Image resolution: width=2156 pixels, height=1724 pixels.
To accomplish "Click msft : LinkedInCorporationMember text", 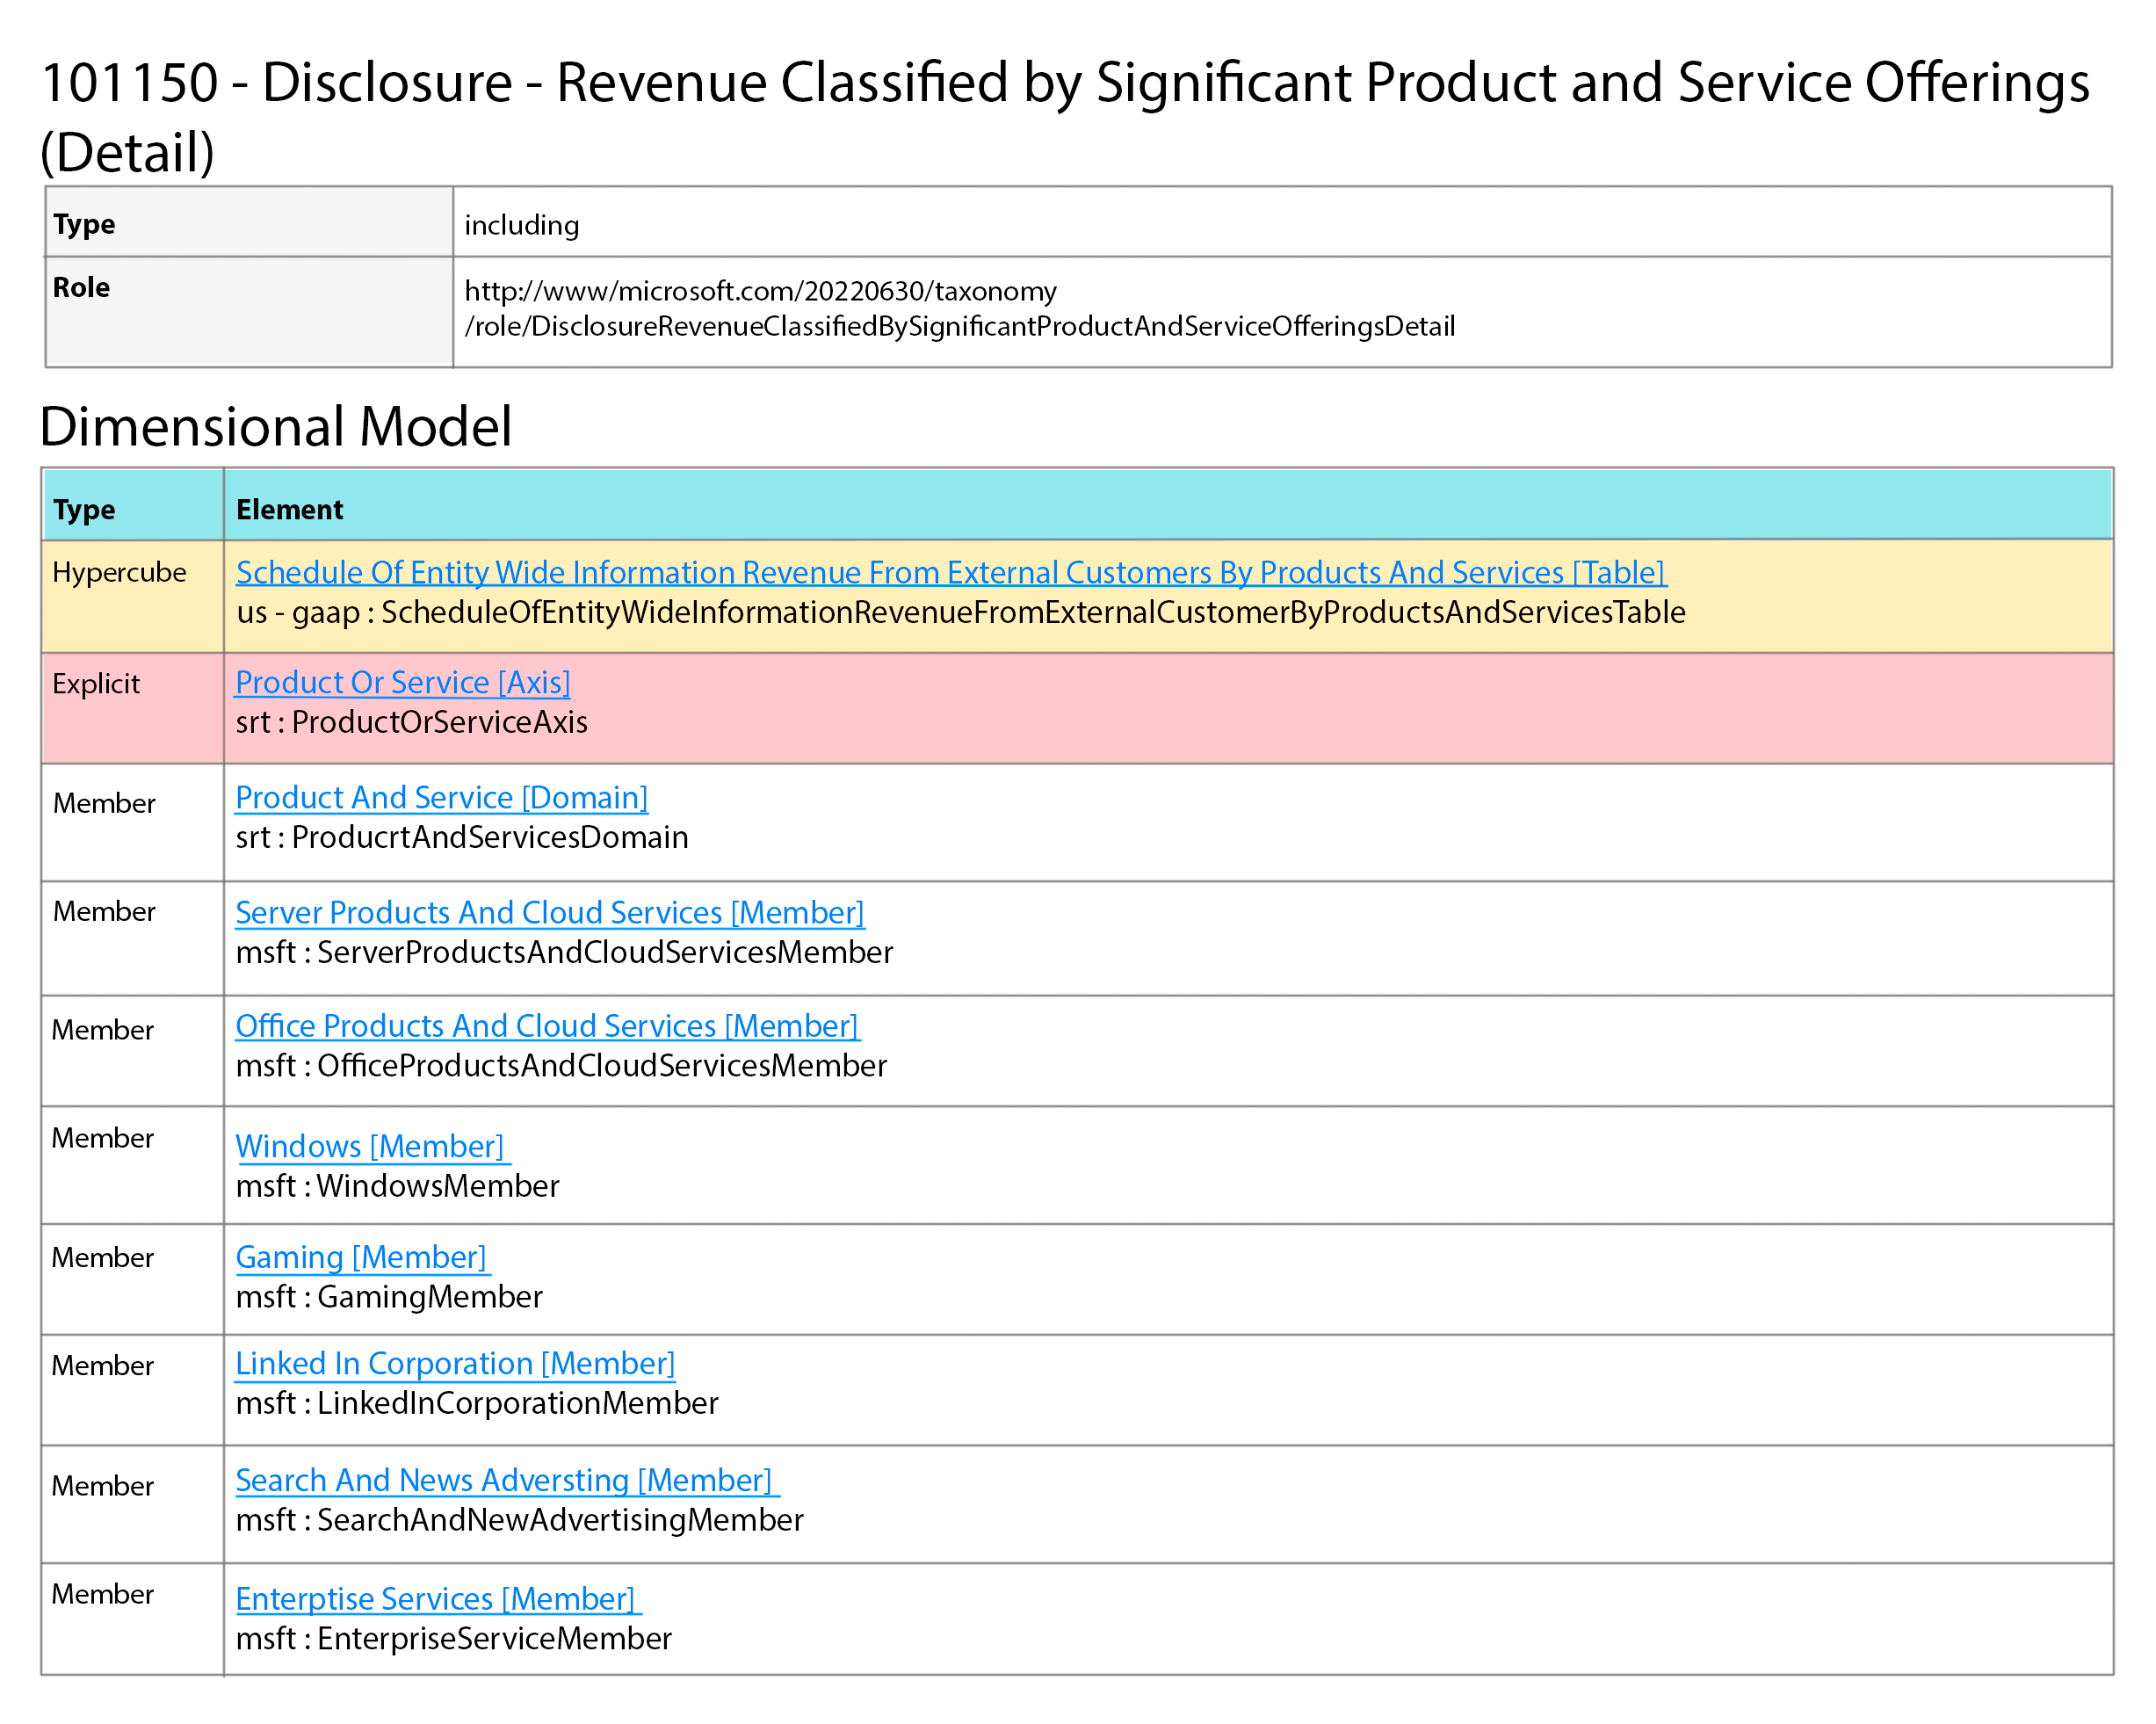I will click(x=477, y=1403).
